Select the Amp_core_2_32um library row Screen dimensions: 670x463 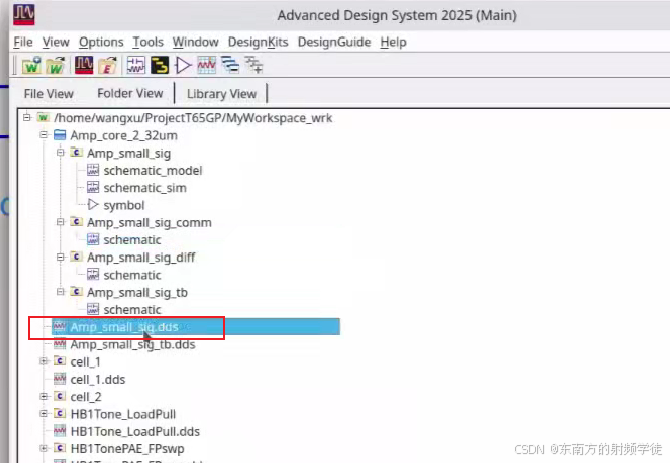[x=116, y=135]
